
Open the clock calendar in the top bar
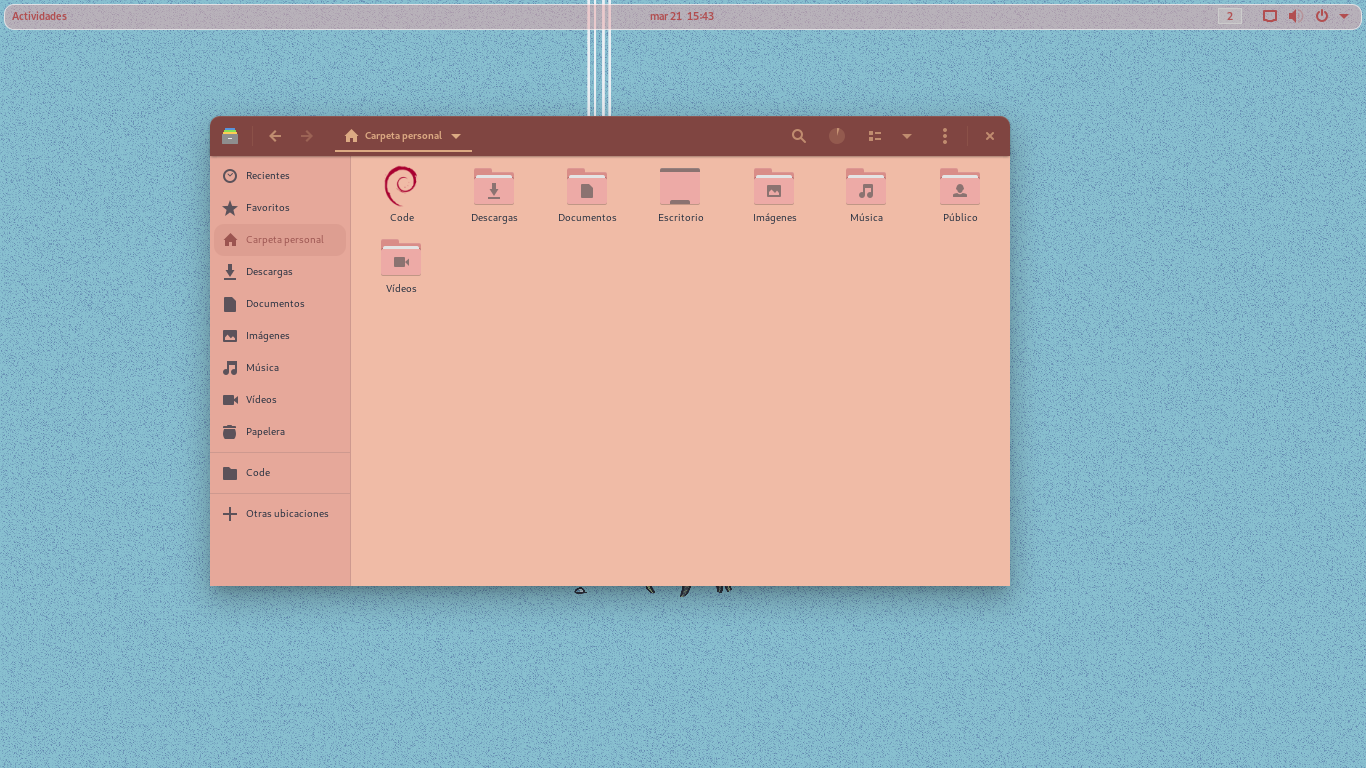click(682, 16)
